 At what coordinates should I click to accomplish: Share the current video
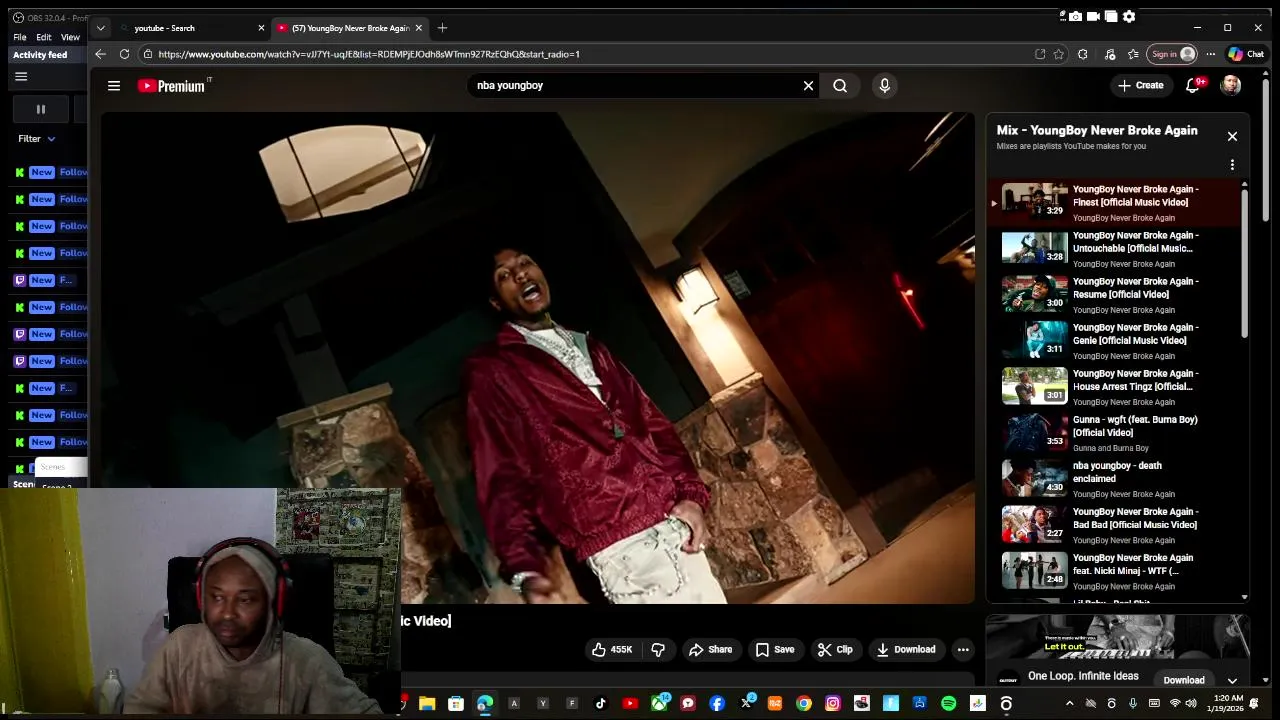[710, 650]
